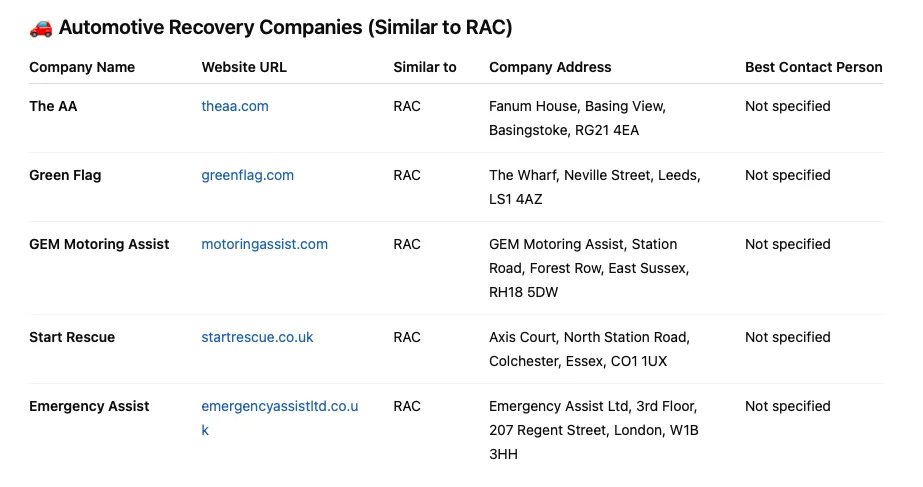Select the company name Start Rescue
Image resolution: width=923 pixels, height=487 pixels.
[x=72, y=337]
